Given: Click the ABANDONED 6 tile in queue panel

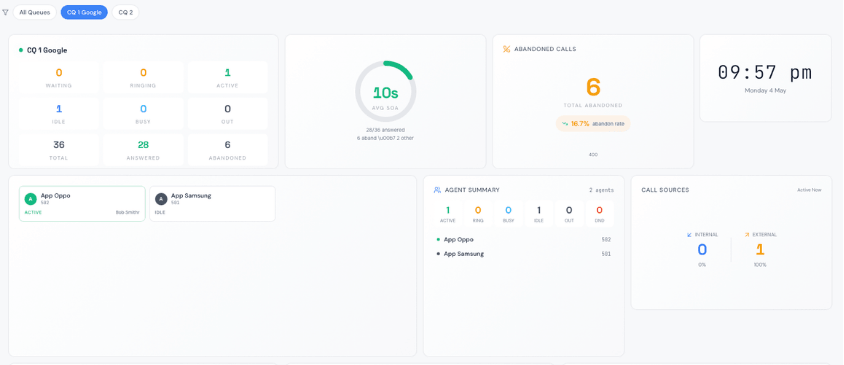Looking at the screenshot, I should [x=228, y=150].
